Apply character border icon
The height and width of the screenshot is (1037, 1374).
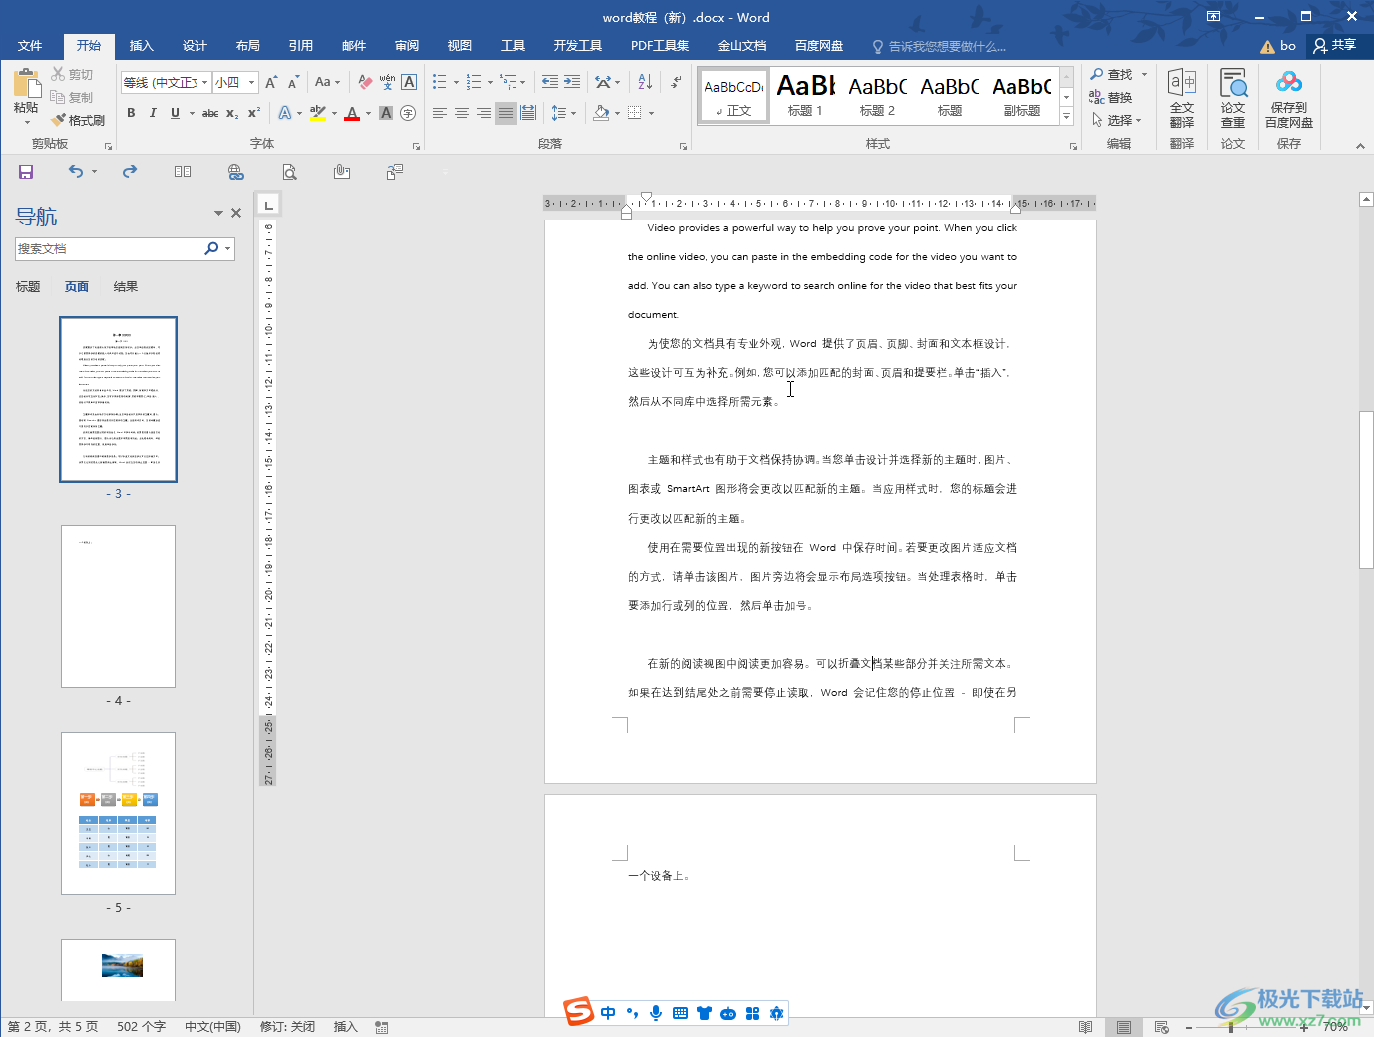(x=409, y=82)
